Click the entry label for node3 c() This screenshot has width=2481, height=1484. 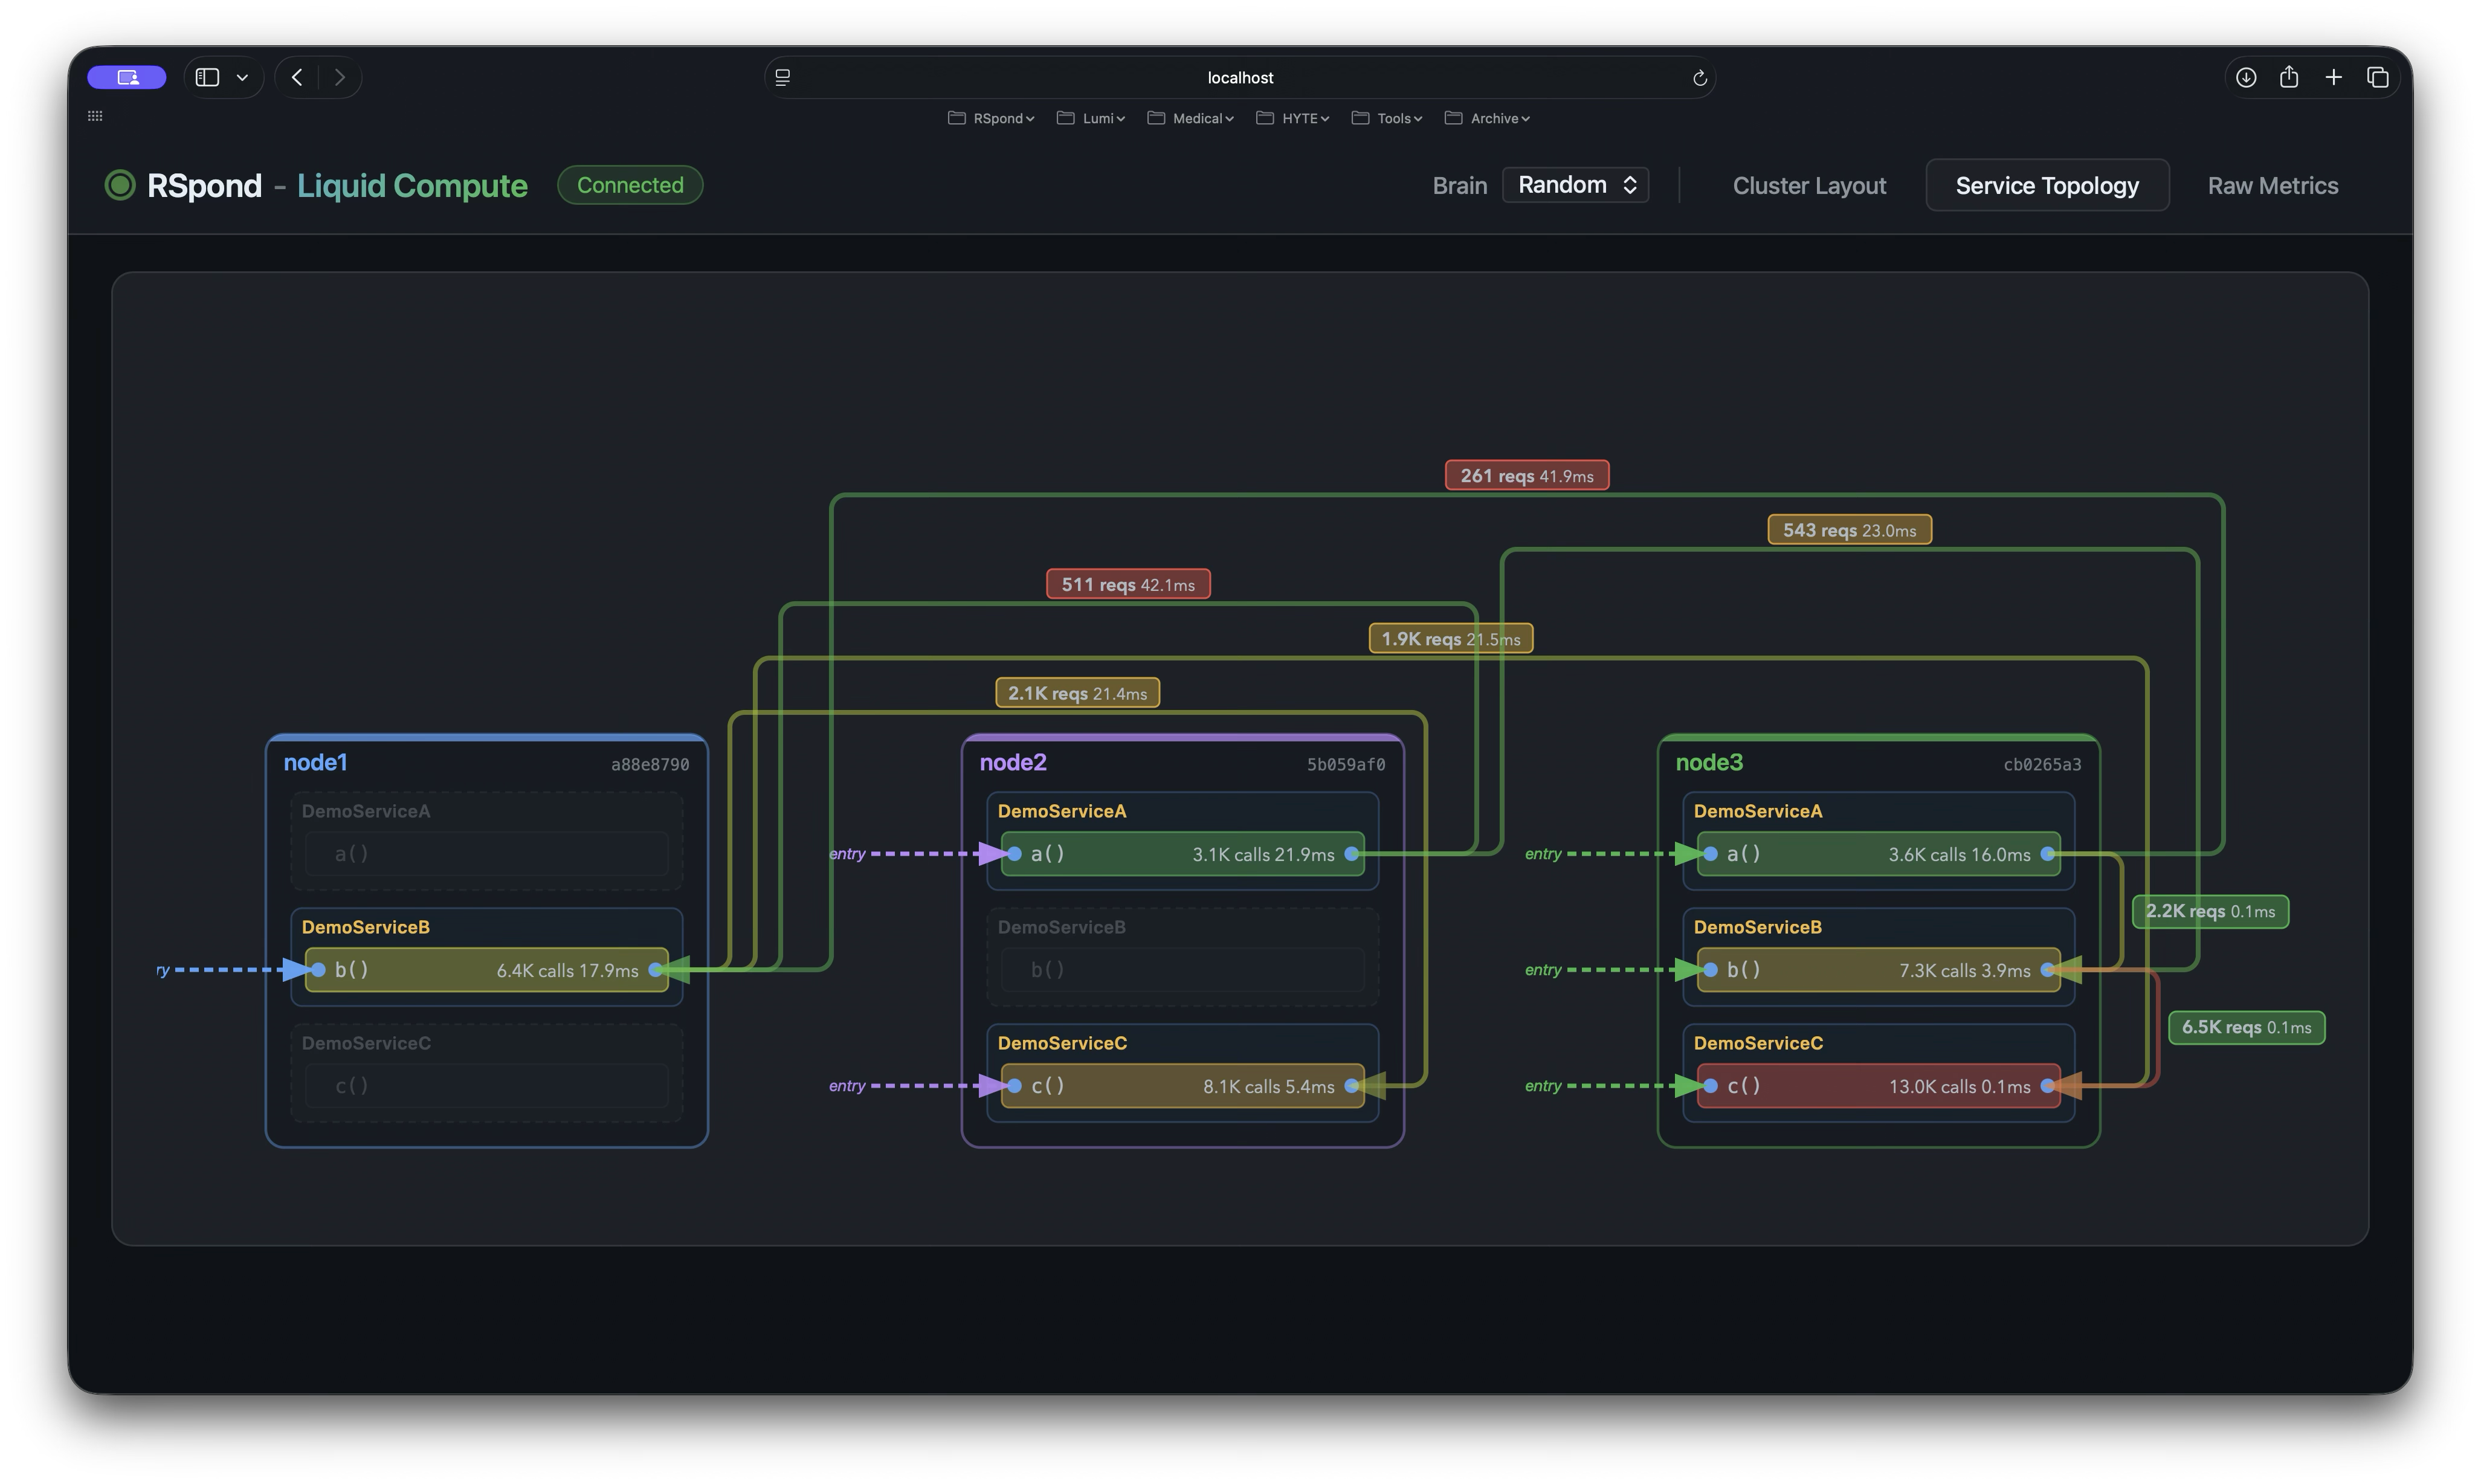coord(1543,1086)
